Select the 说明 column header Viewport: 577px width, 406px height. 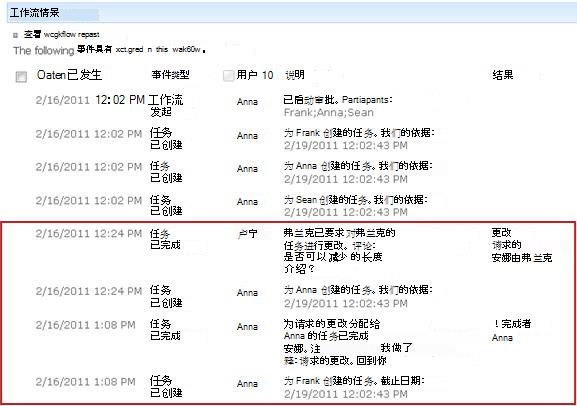coord(295,75)
